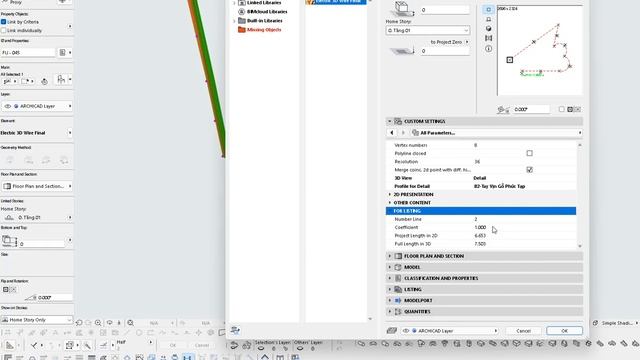
Task: Click the magic wand icon in toolbar
Action: tap(87, 346)
